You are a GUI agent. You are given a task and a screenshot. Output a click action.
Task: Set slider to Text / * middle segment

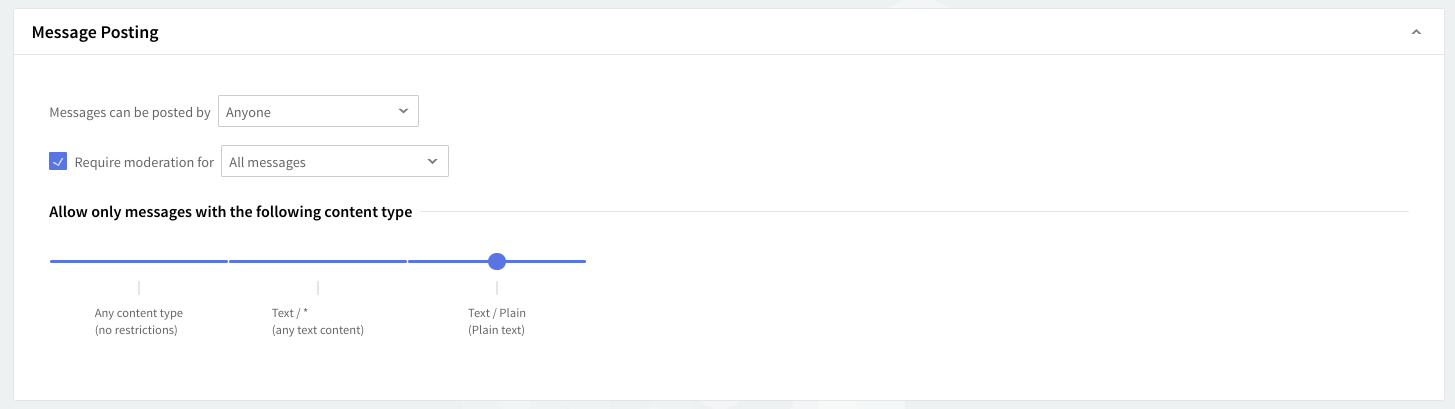(x=318, y=262)
